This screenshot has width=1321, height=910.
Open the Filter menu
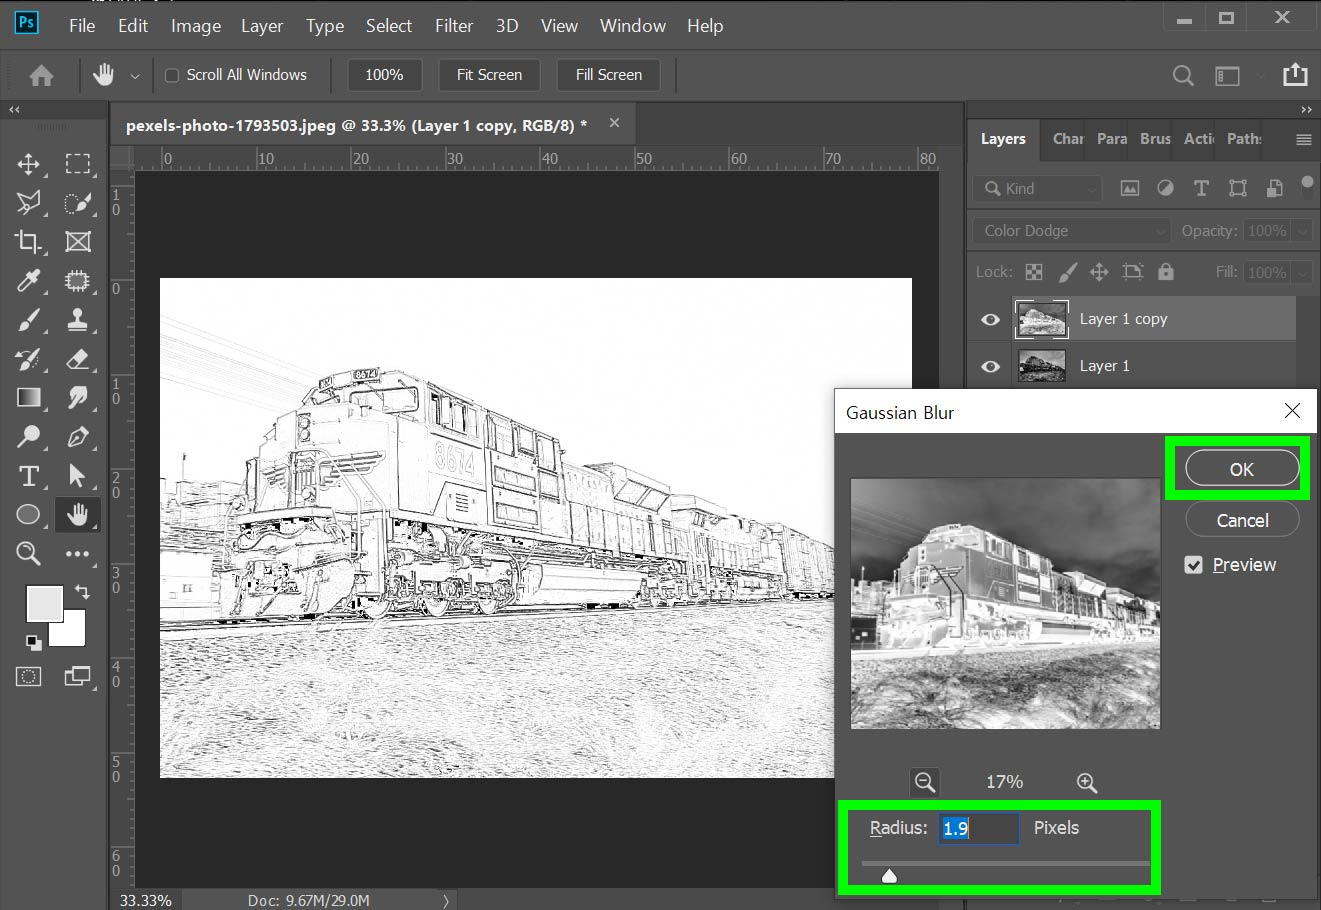pyautogui.click(x=453, y=26)
